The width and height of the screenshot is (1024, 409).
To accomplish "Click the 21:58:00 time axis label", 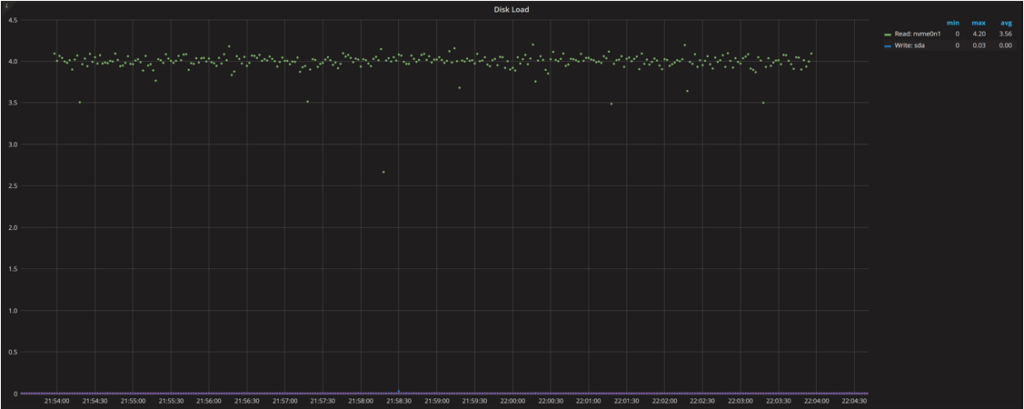I will pos(360,401).
